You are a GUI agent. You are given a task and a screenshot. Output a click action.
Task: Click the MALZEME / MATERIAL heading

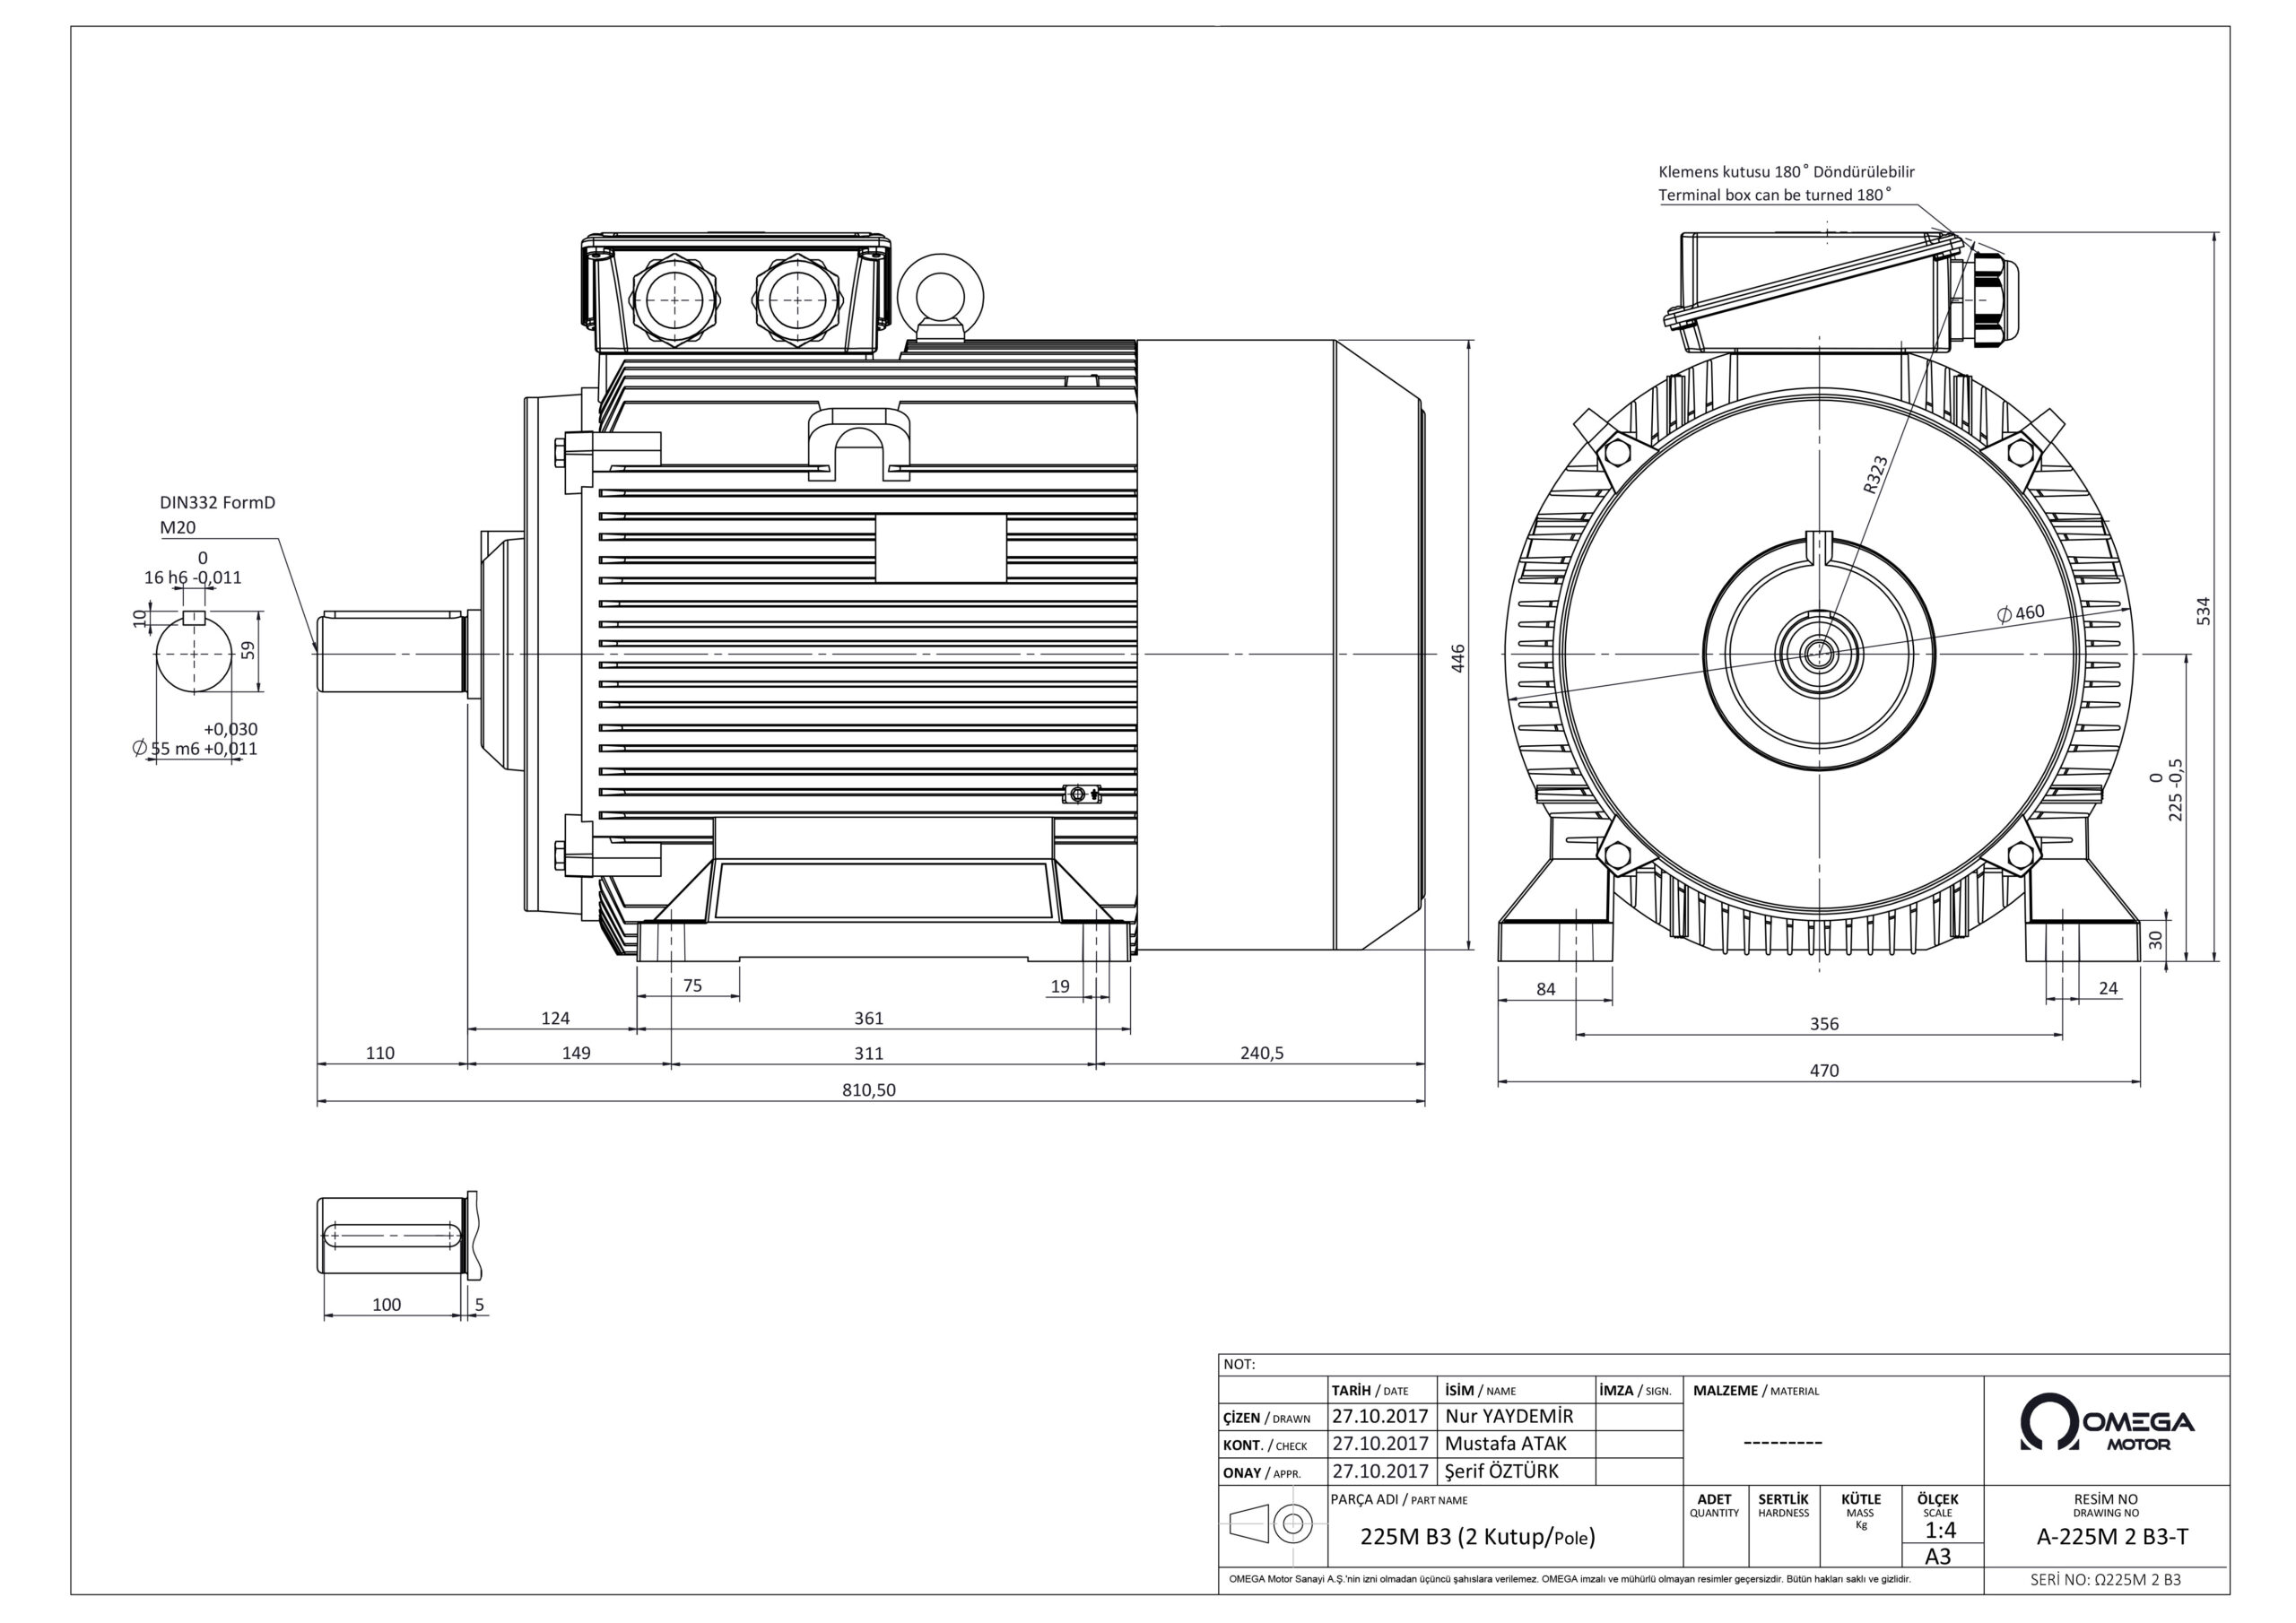click(x=1756, y=1390)
